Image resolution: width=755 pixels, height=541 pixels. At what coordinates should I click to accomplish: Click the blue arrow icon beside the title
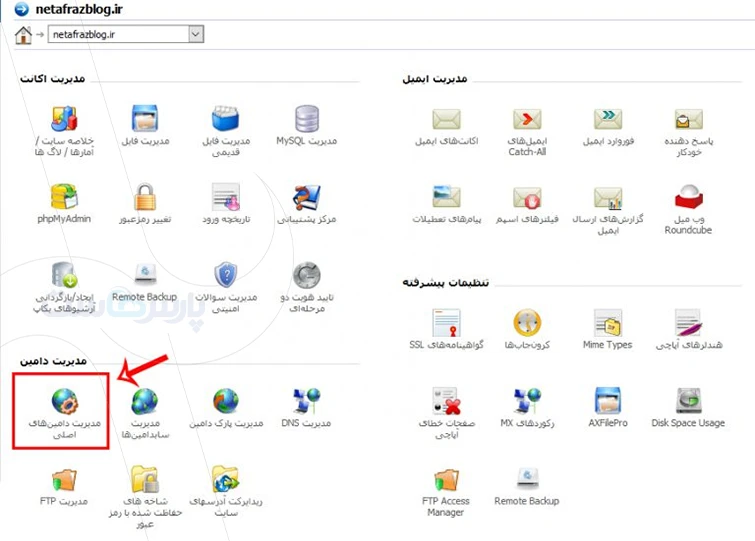coord(21,9)
